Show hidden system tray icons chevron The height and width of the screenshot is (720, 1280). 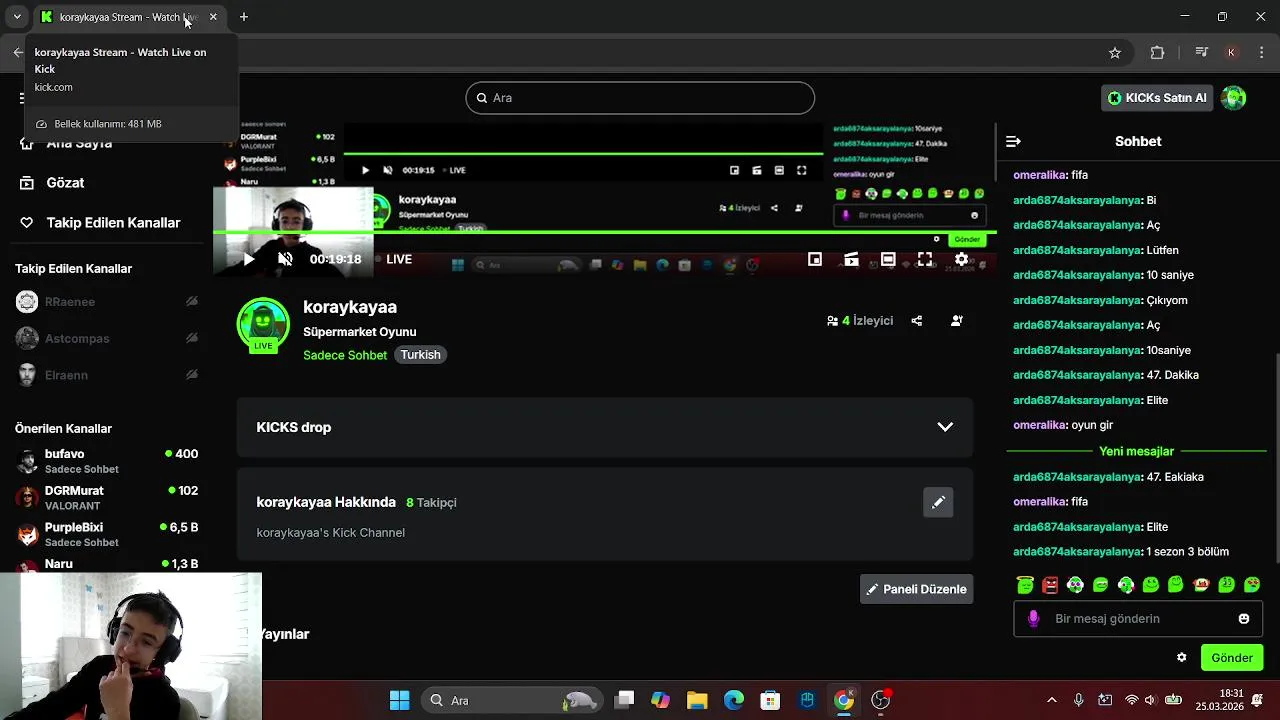pos(1051,700)
